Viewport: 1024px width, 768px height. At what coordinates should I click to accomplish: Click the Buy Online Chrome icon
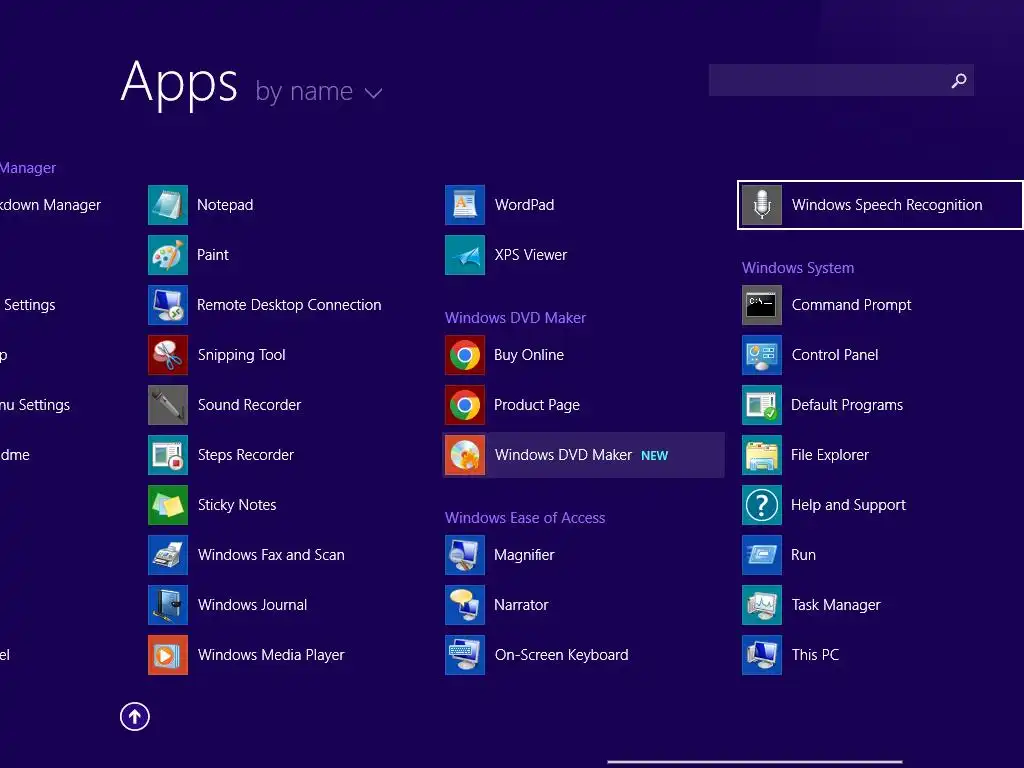(465, 355)
